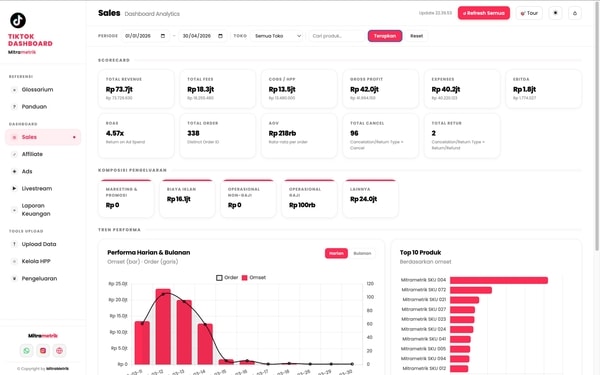
Task: Expand the Semua Toko store dropdown
Action: coord(278,36)
